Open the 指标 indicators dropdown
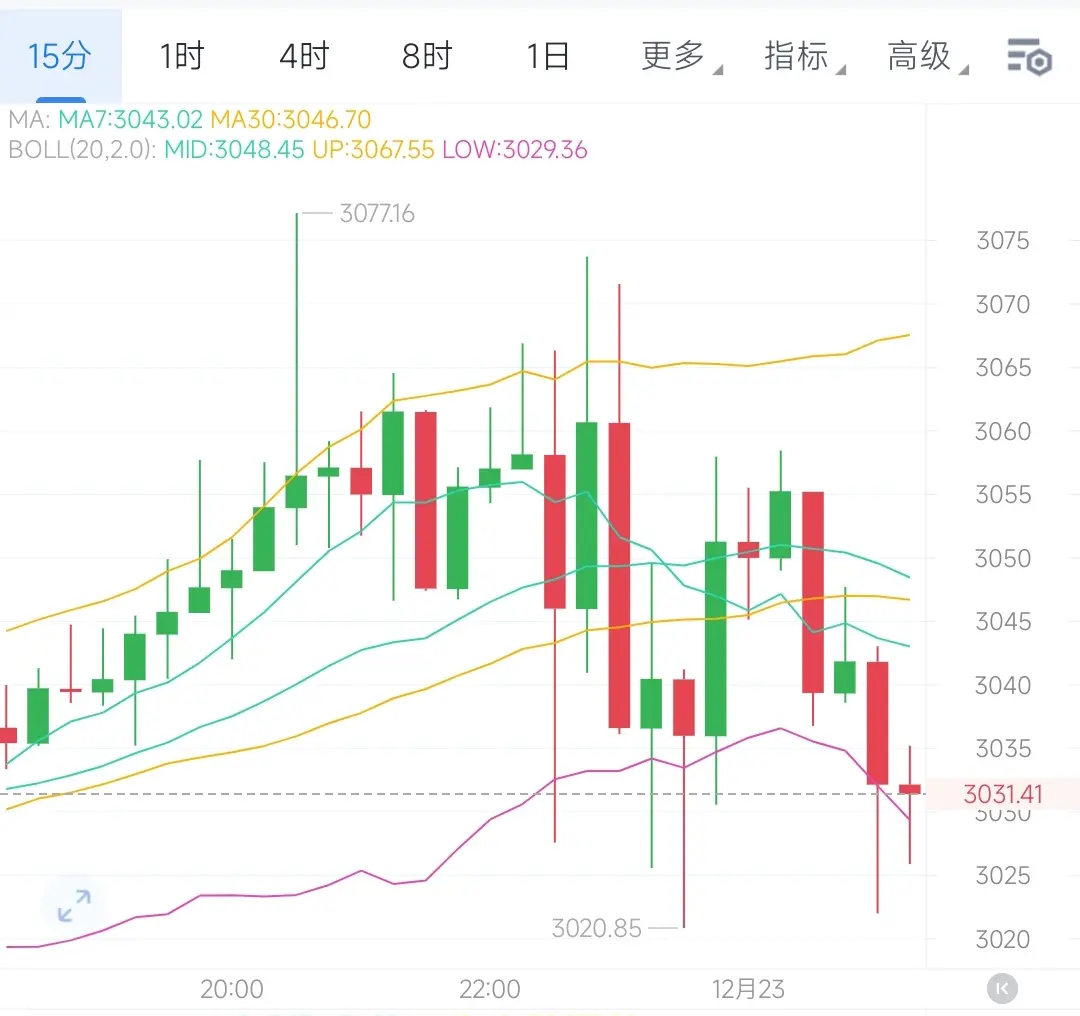1080x1016 pixels. click(804, 56)
